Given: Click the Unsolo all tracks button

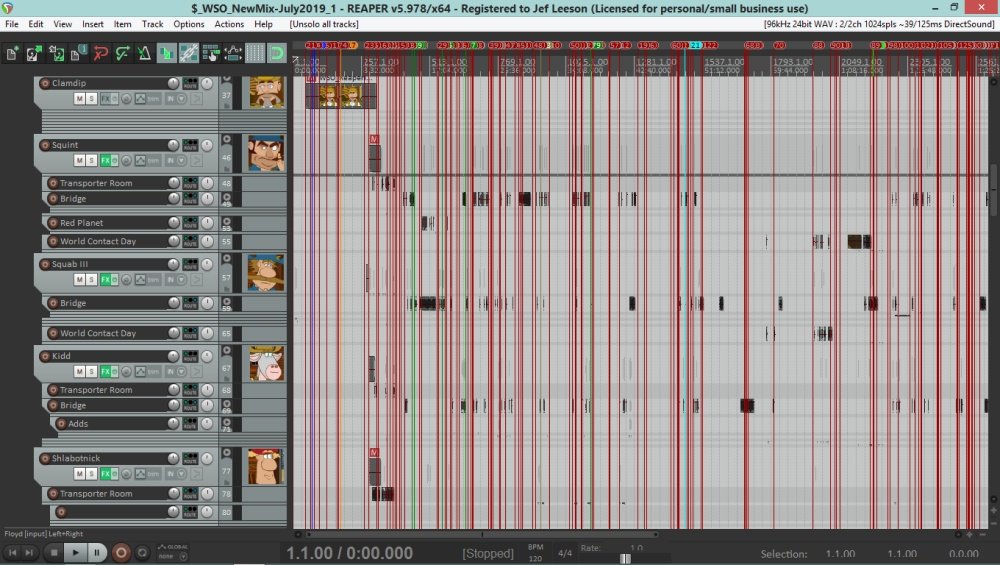Looking at the screenshot, I should [324, 24].
